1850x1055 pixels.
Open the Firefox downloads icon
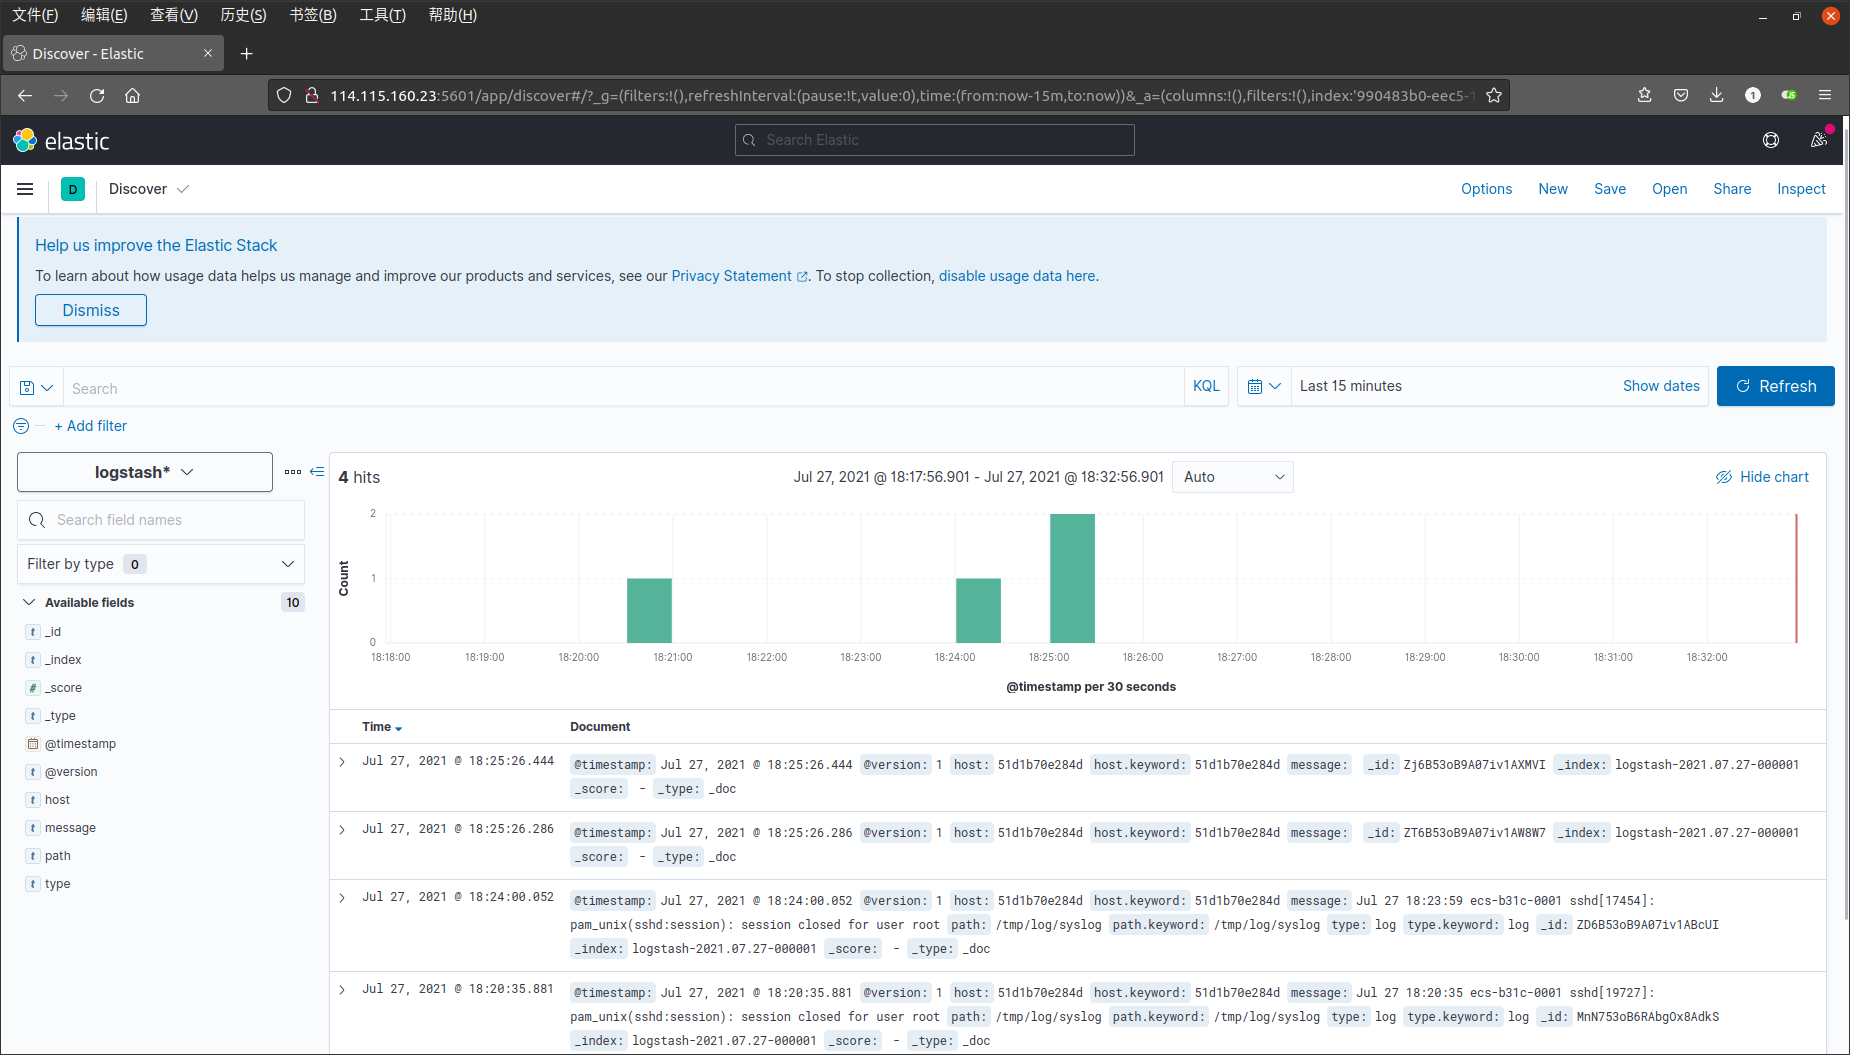point(1716,95)
